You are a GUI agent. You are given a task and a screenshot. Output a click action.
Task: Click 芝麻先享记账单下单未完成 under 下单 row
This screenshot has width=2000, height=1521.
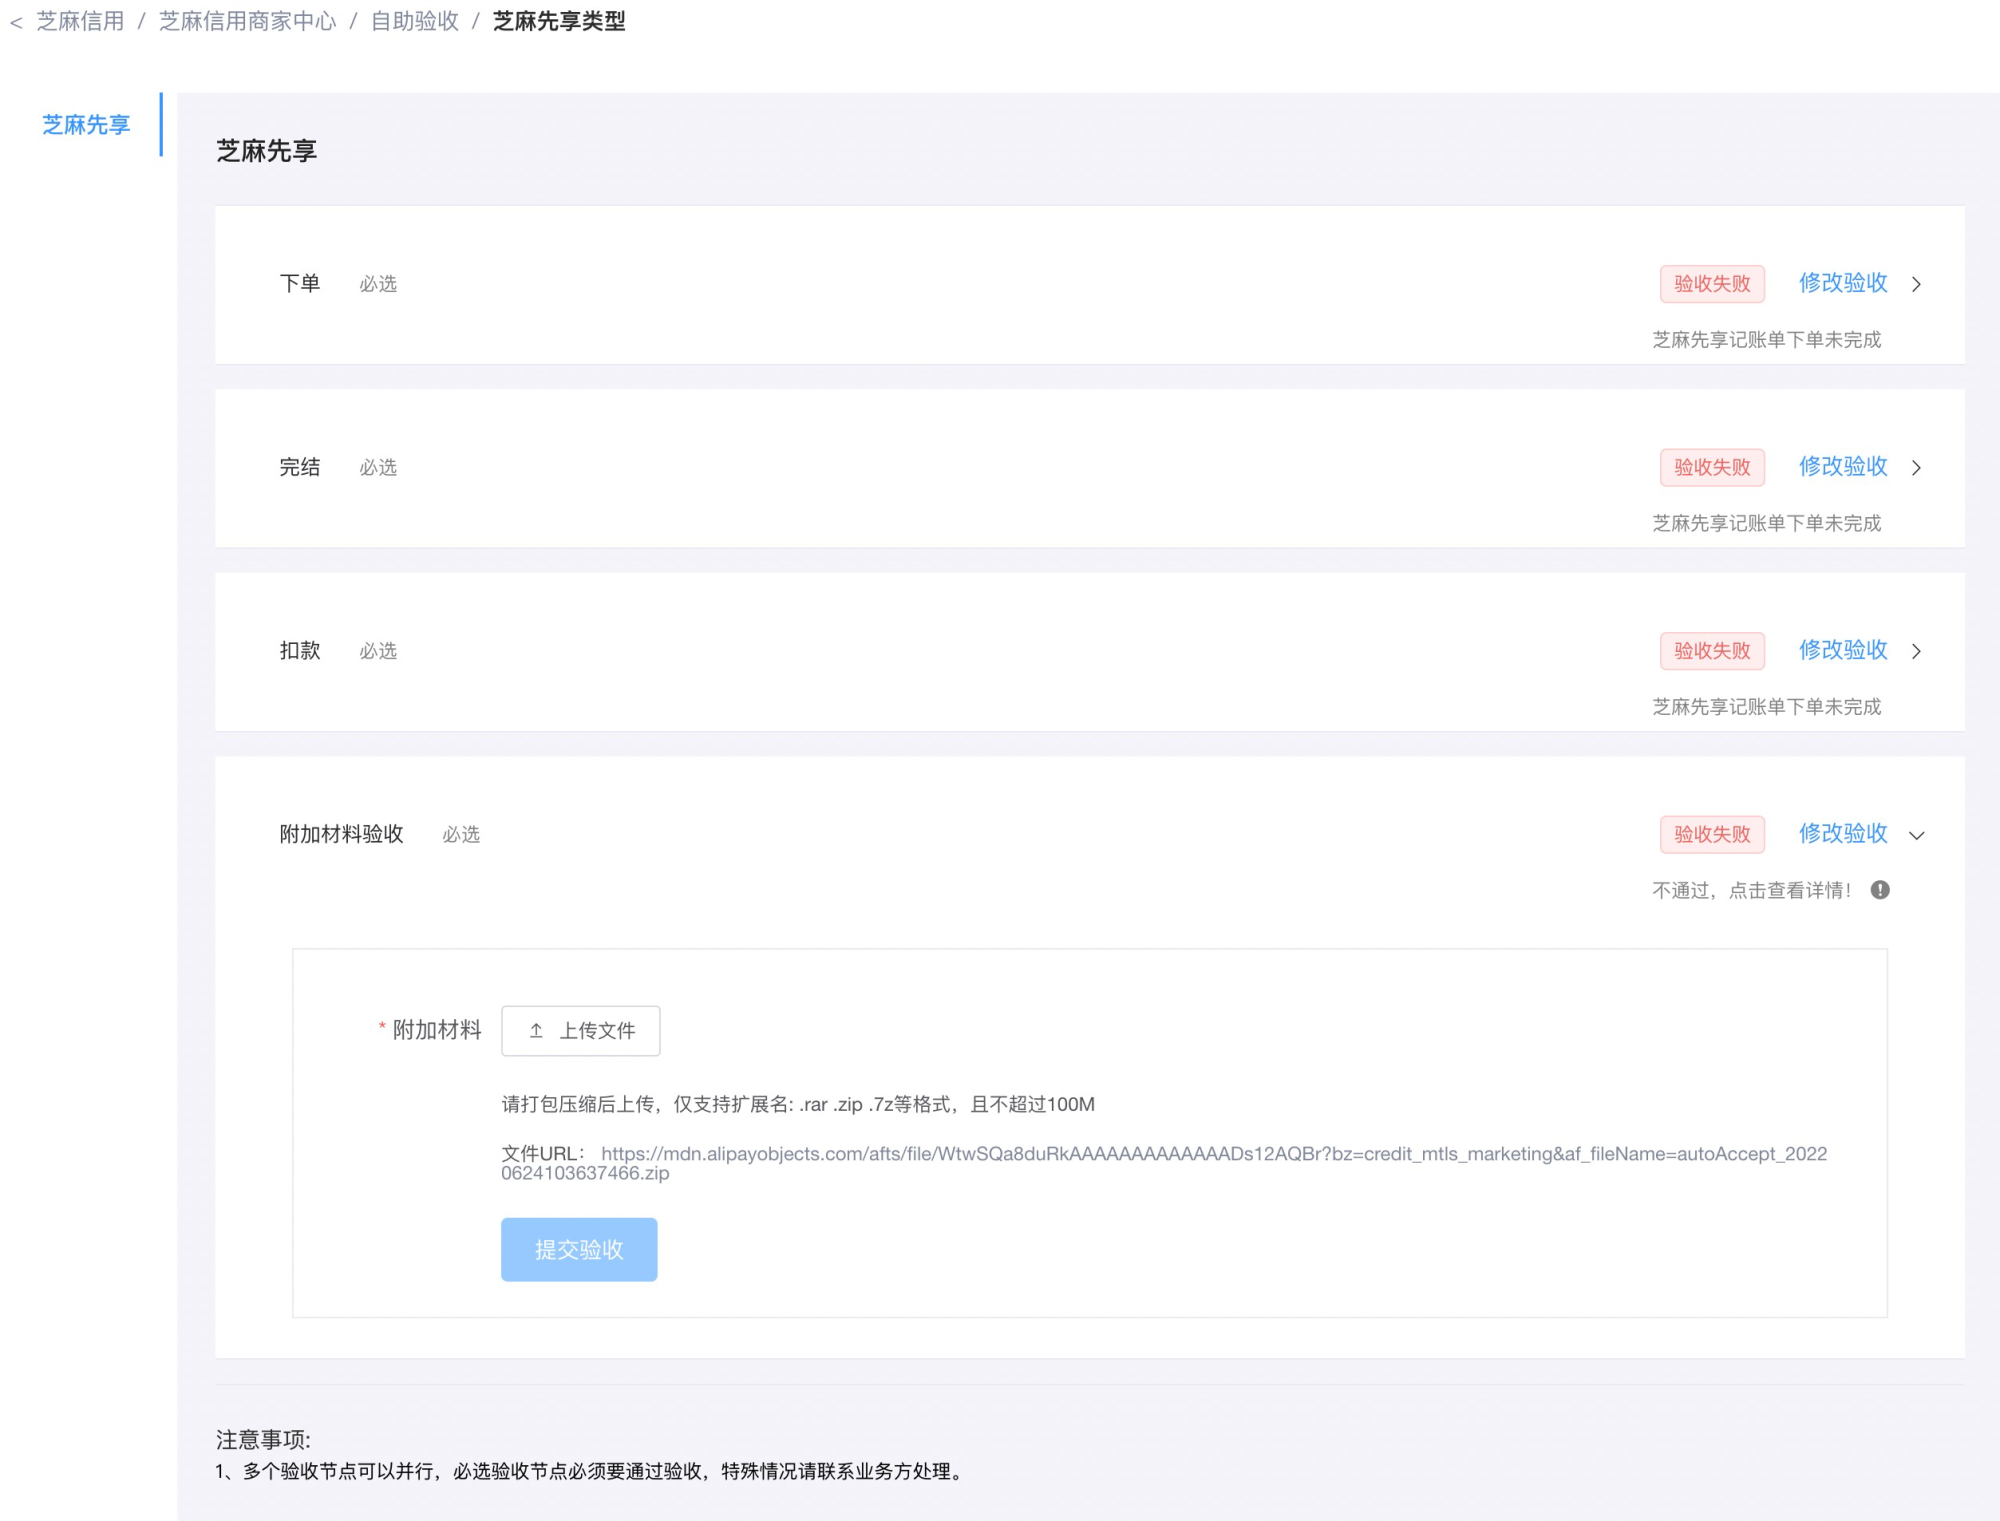click(1766, 340)
